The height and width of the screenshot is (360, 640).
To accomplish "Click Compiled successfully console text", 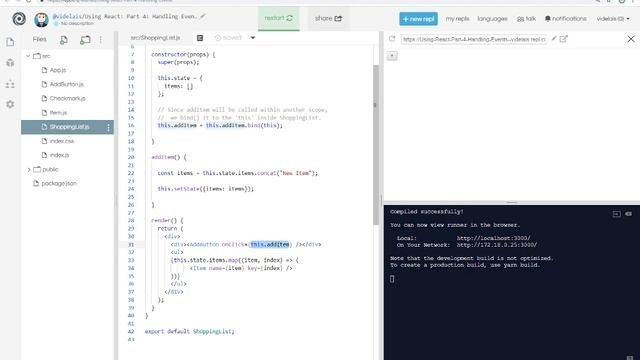I will [x=427, y=212].
